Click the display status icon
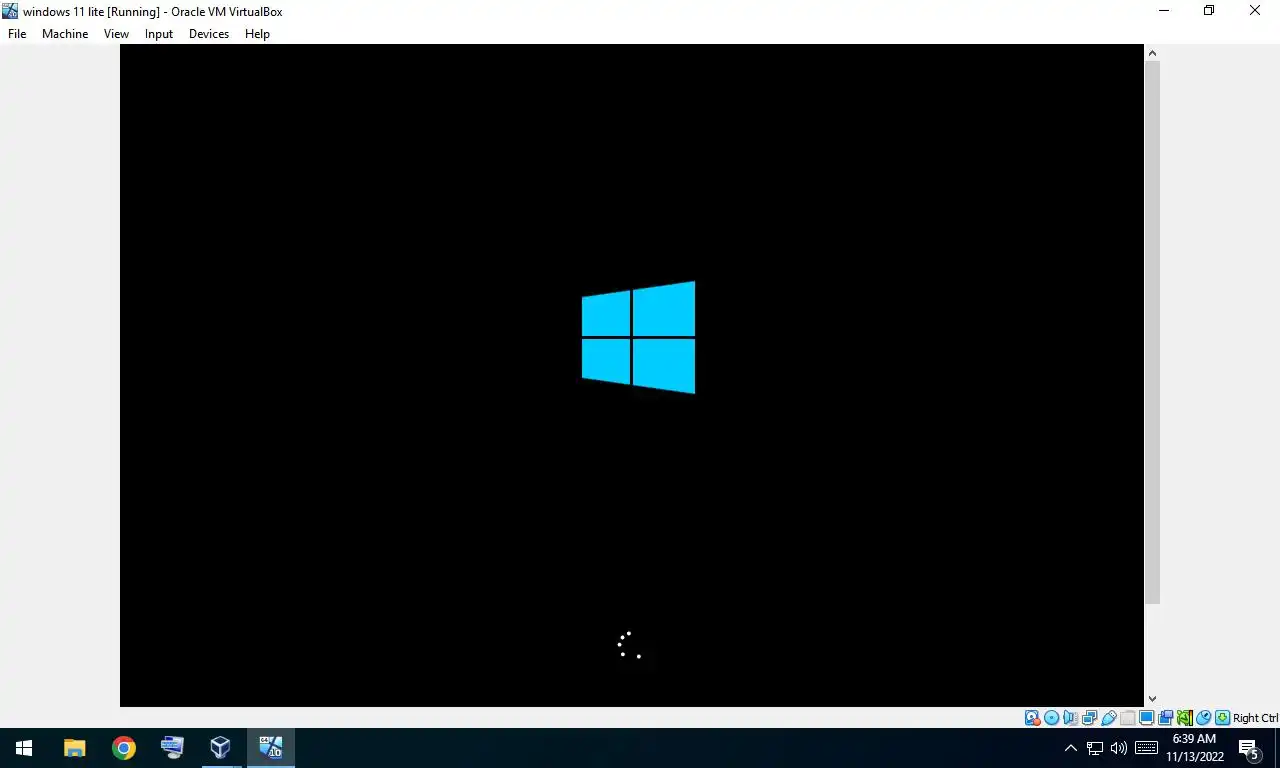This screenshot has width=1280, height=768. coord(1146,718)
